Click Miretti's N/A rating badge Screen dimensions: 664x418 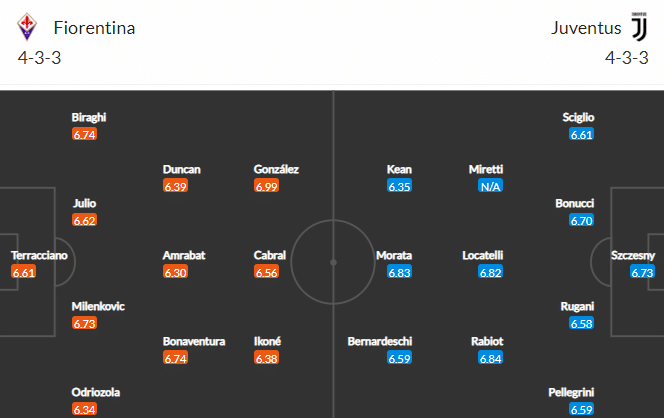coord(490,186)
